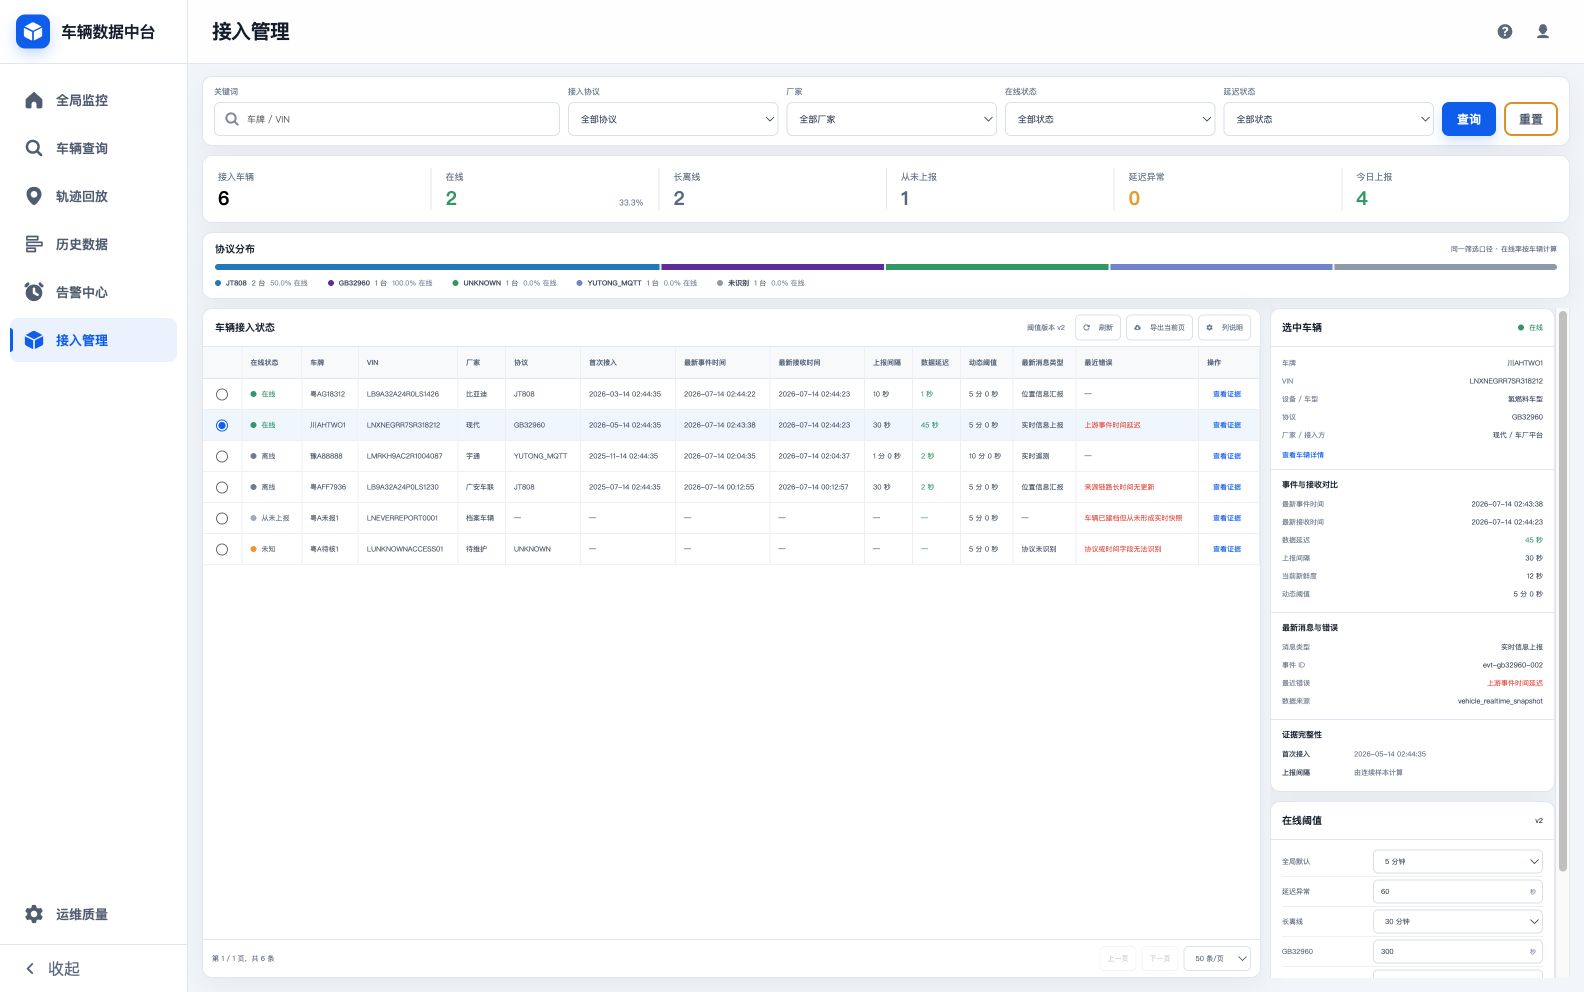Screen dimensions: 1584x992
Task: Select the radio button for 豫A88888
Action: pos(222,456)
